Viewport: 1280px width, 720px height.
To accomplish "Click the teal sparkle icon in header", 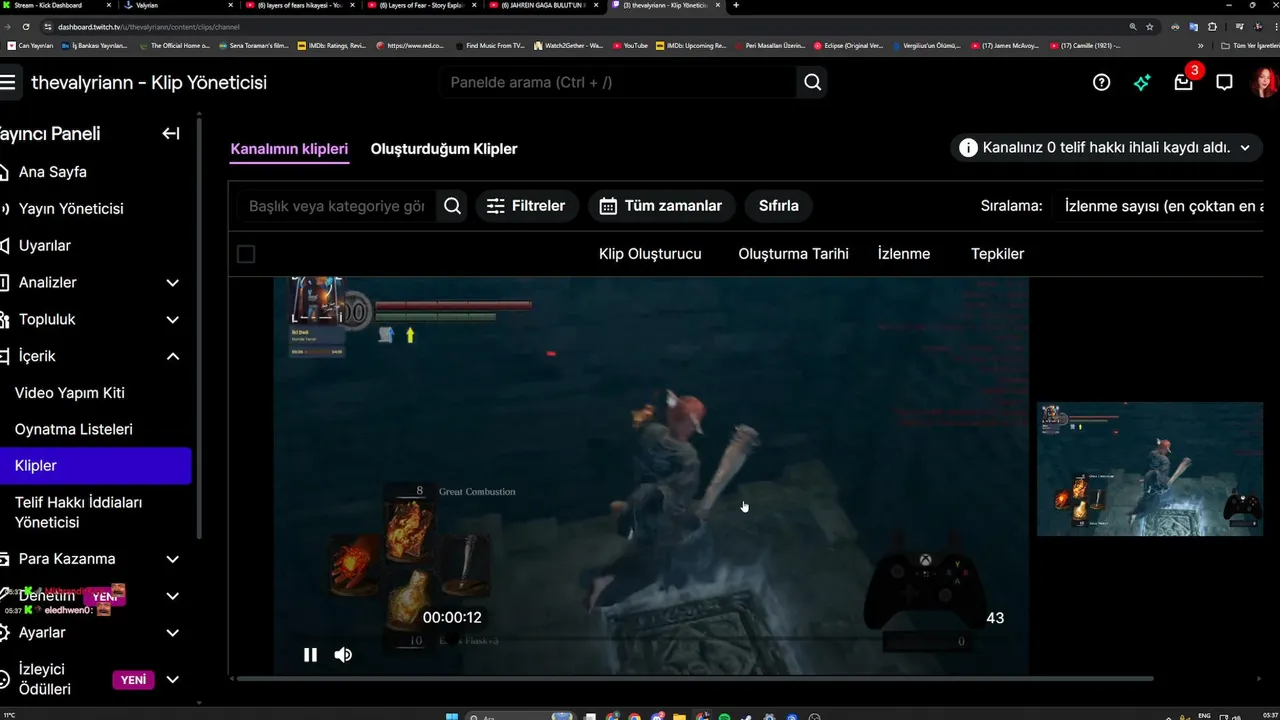I will [1142, 82].
